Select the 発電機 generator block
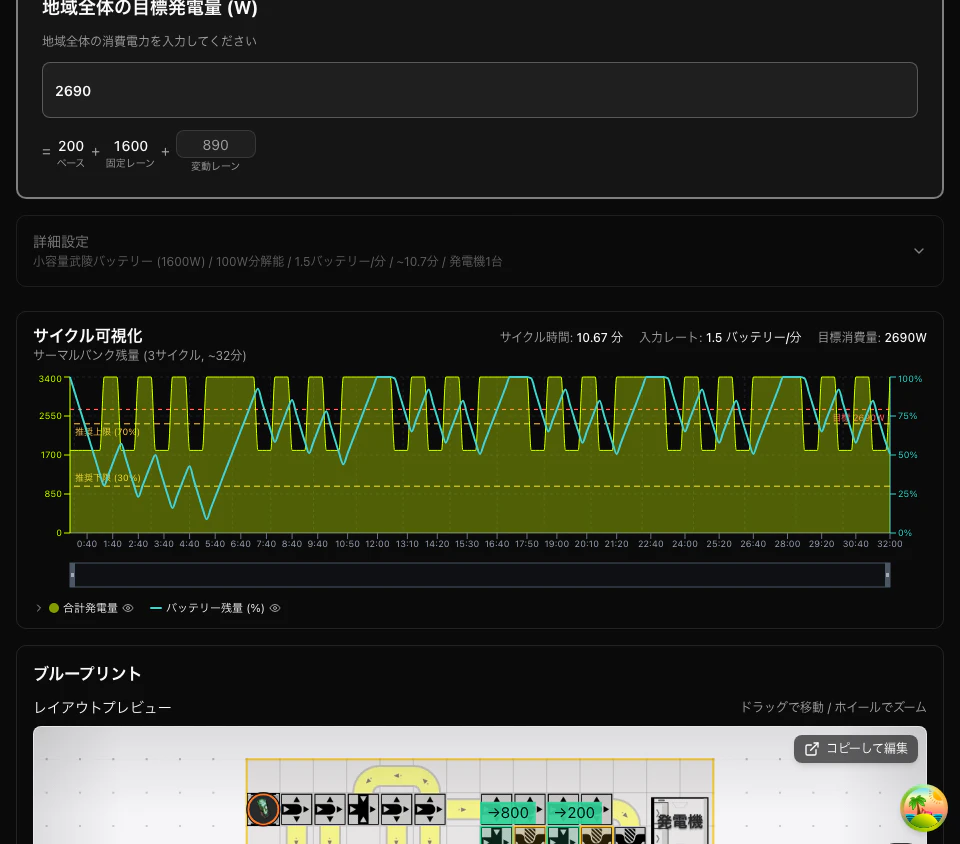 (x=680, y=820)
